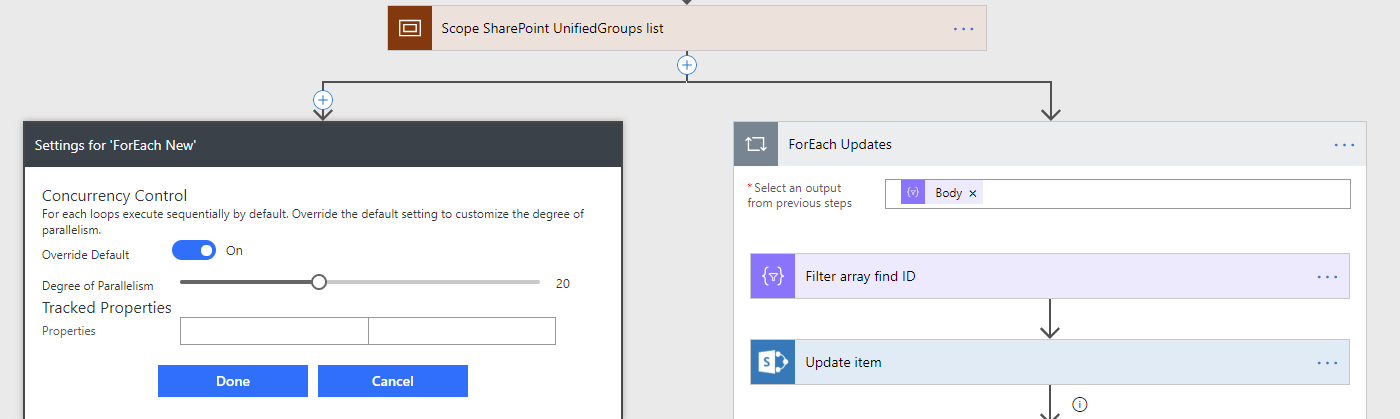Turn off the Override Default toggle

194,251
